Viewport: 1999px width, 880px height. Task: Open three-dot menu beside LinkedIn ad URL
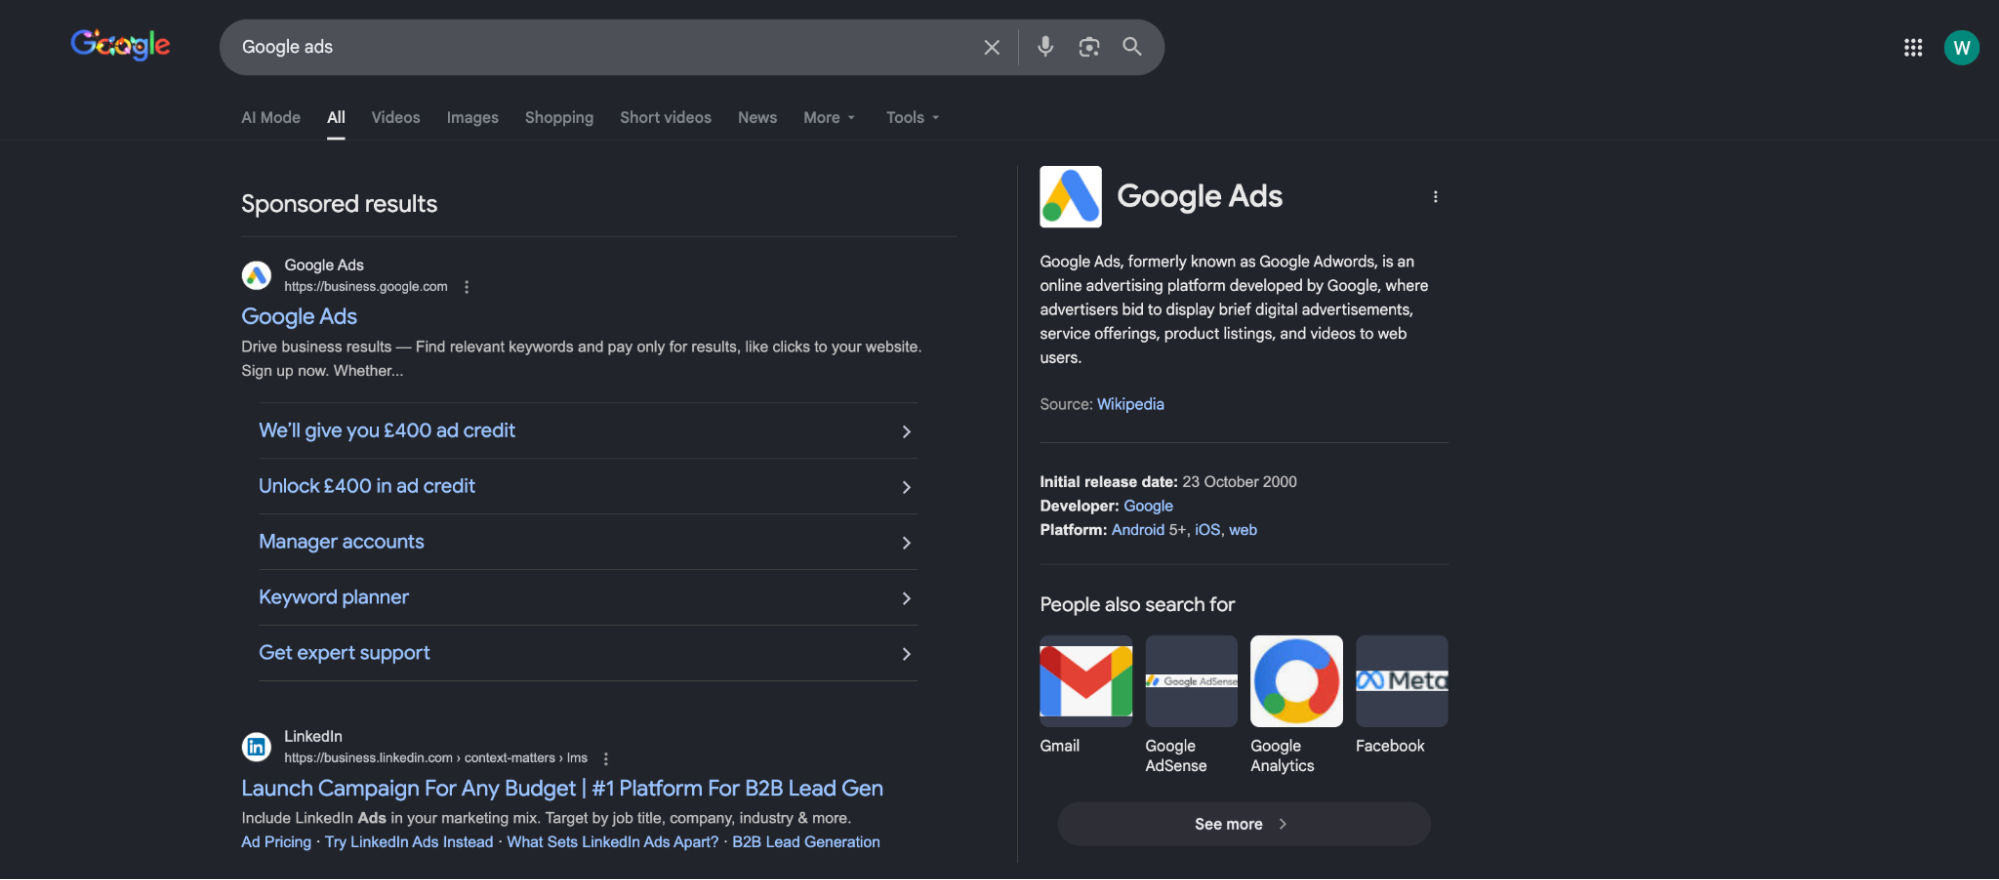tap(606, 759)
